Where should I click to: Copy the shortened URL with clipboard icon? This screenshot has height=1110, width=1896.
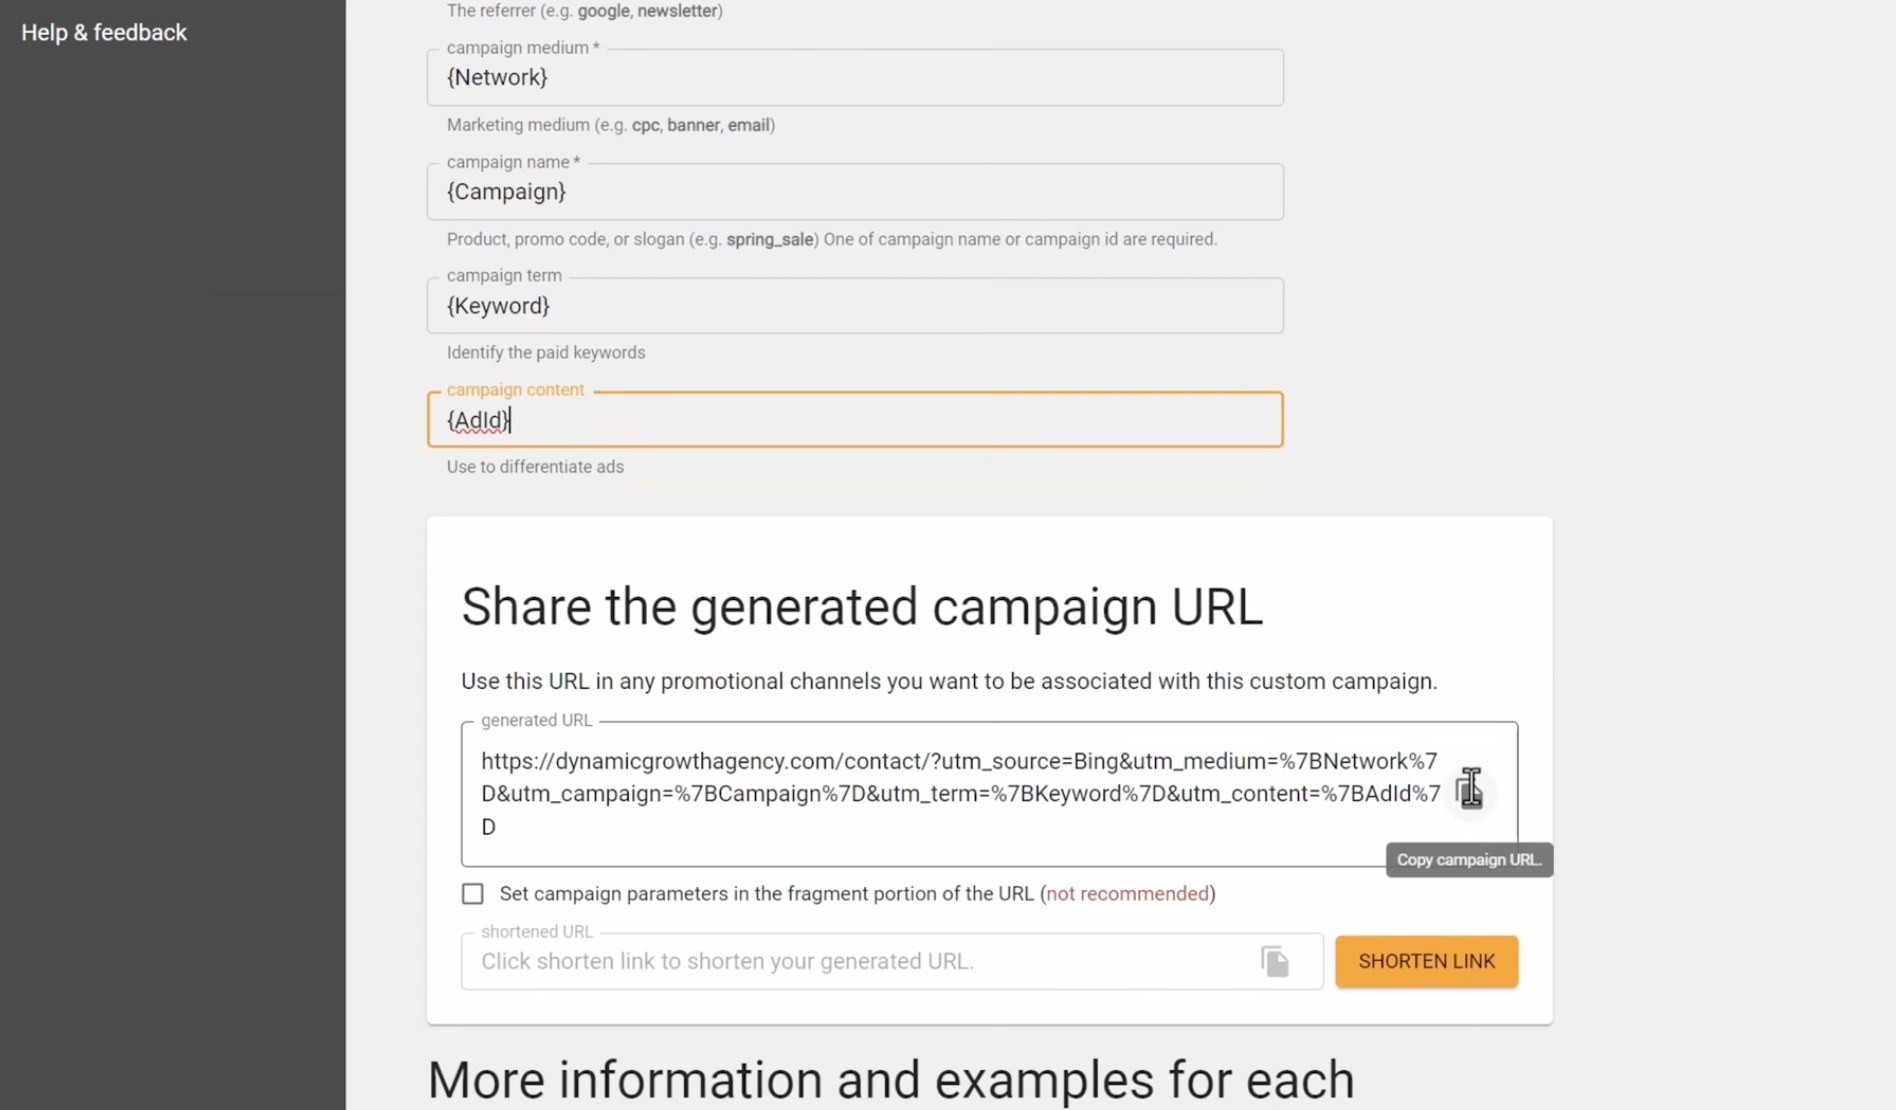(1274, 961)
